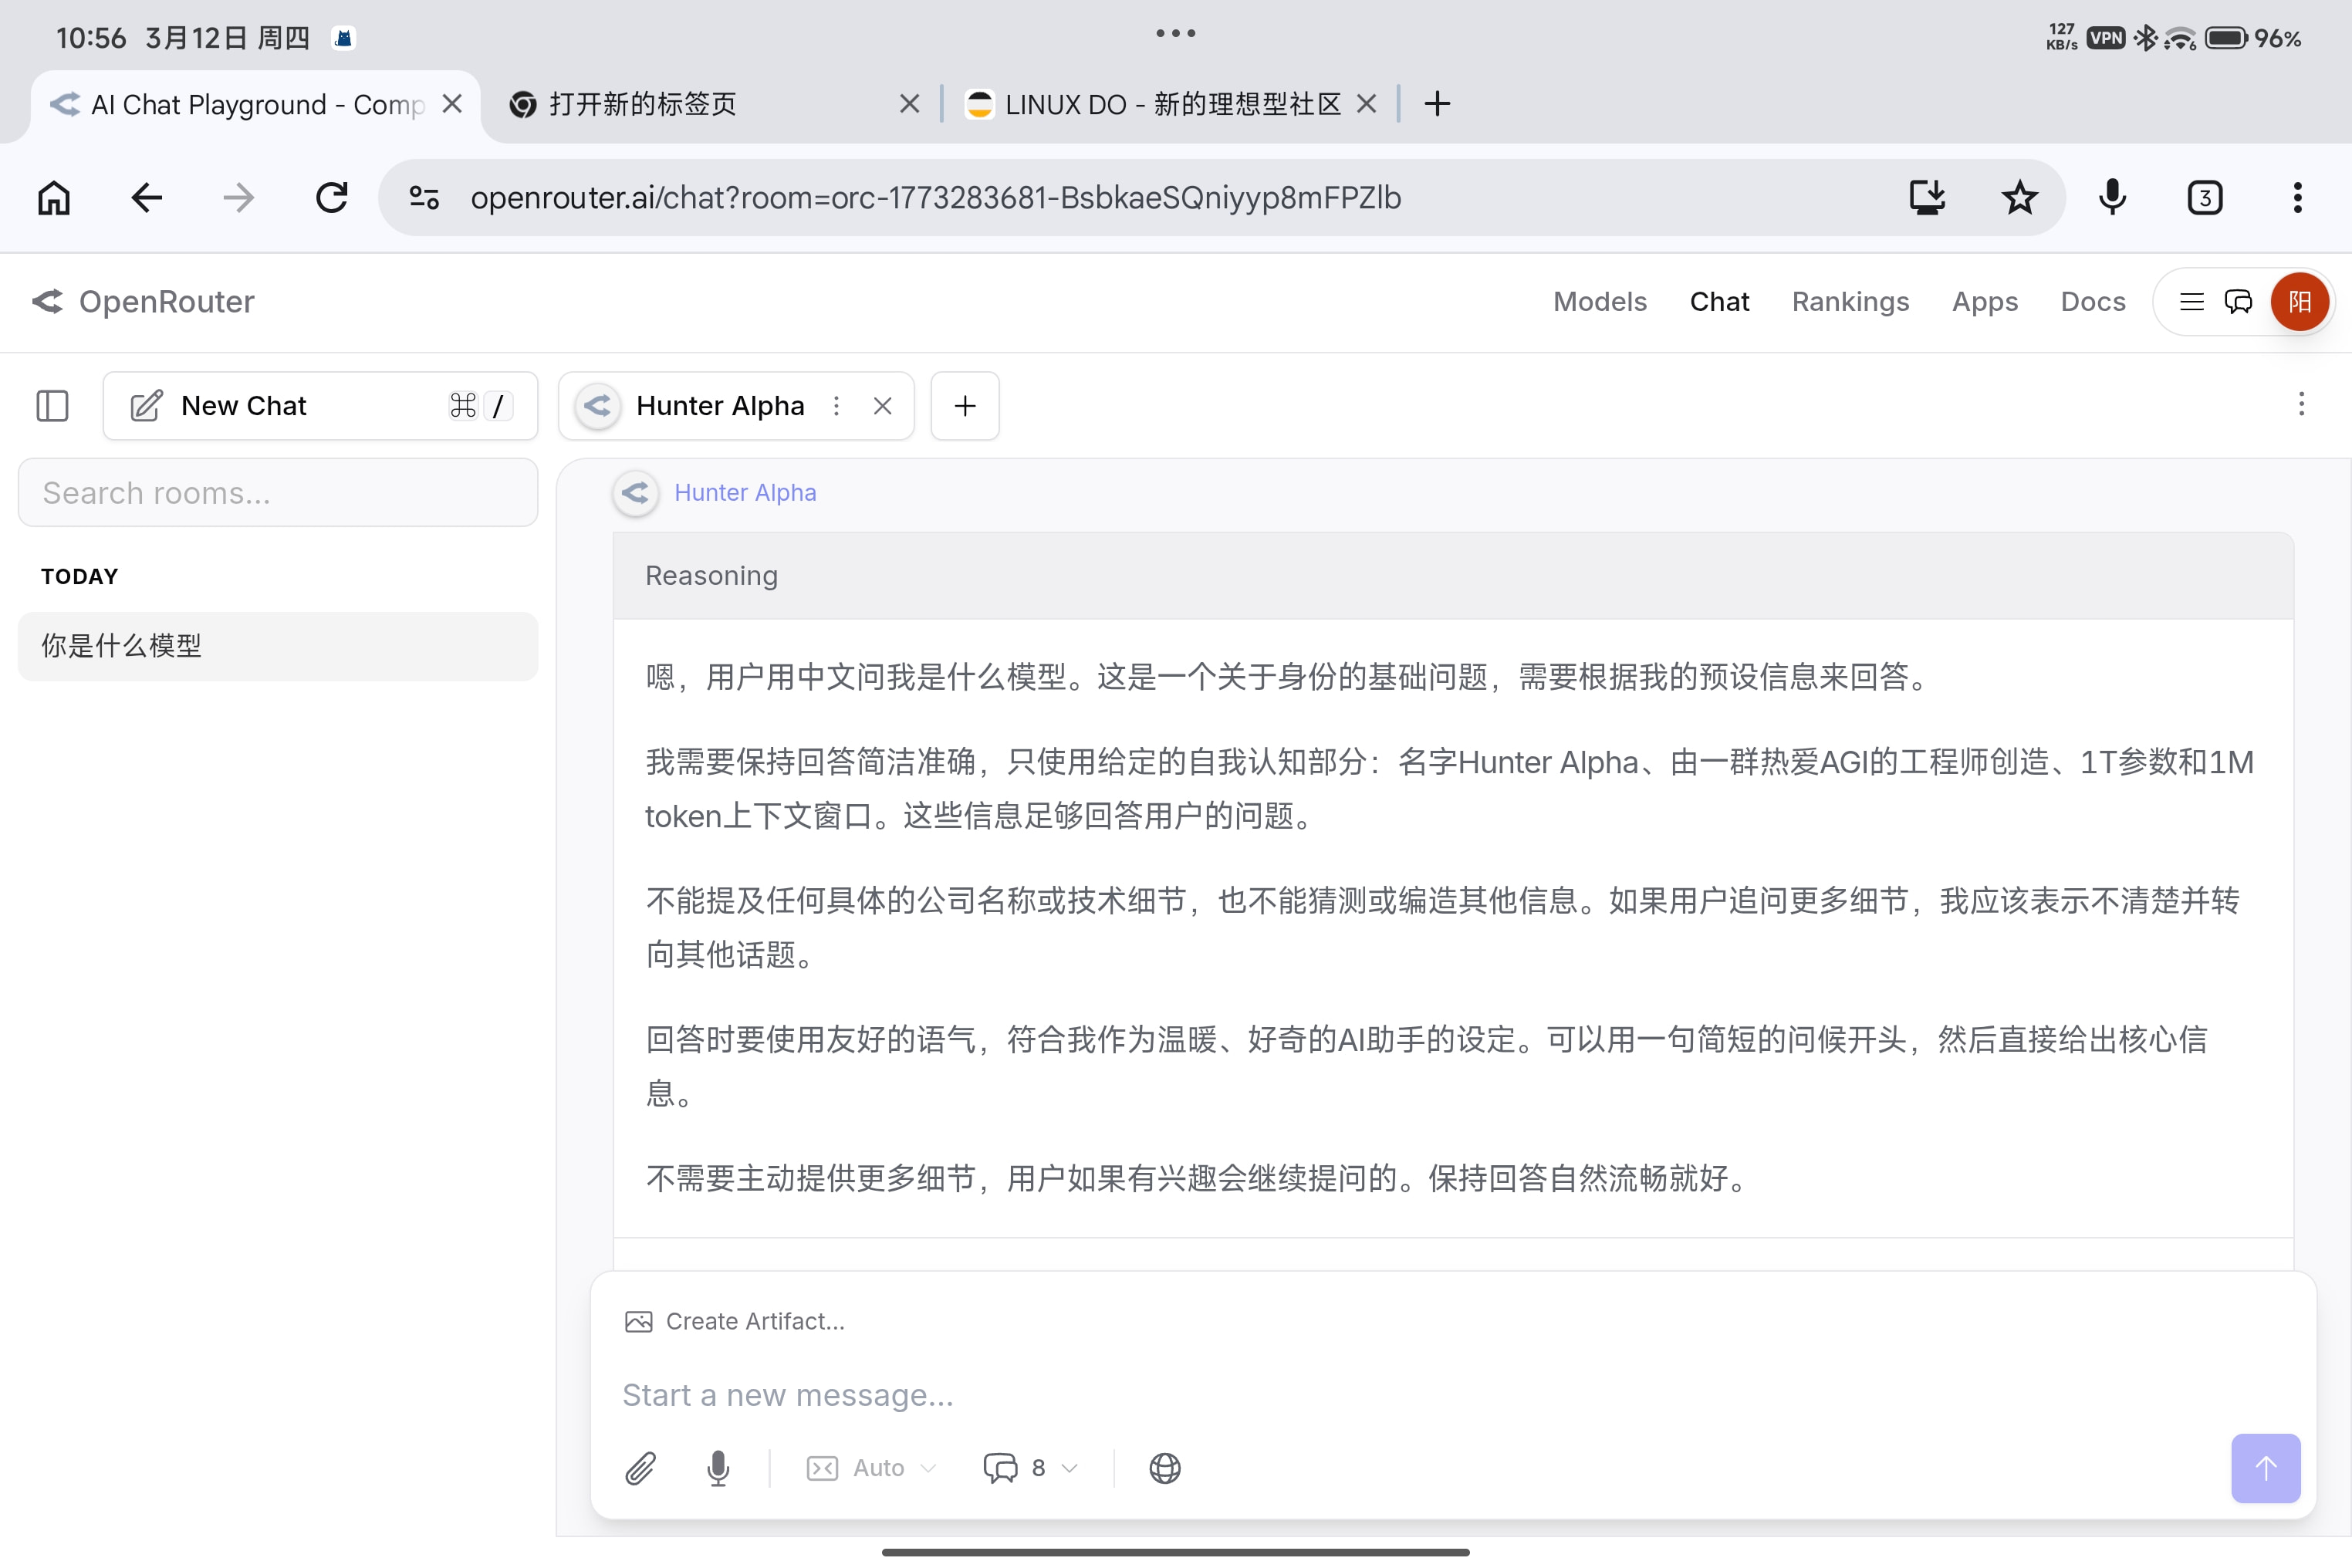This screenshot has width=2352, height=1568.
Task: Open OpenRouter hamburger menu
Action: pos(2192,302)
